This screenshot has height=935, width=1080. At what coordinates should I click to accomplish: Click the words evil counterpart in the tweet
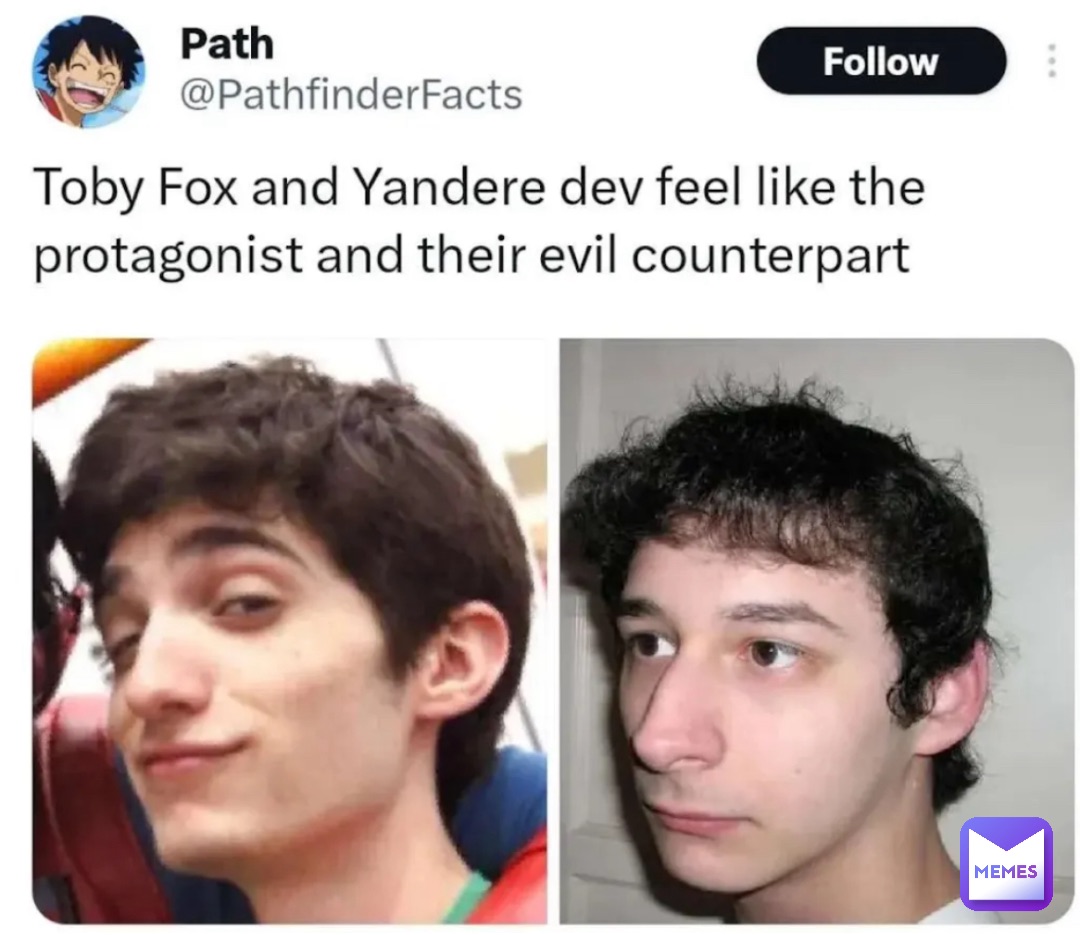click(x=723, y=256)
